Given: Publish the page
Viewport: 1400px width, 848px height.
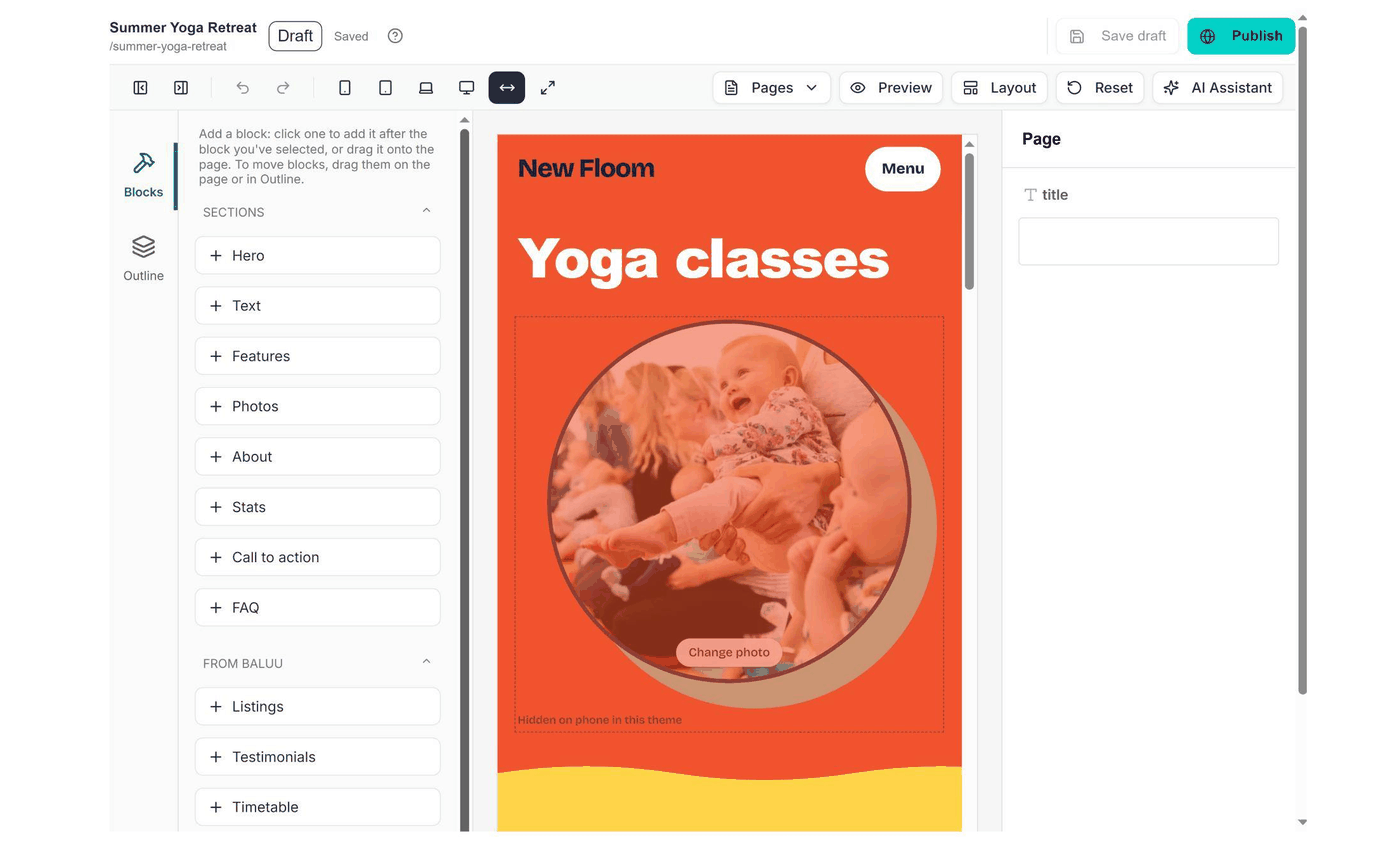Looking at the screenshot, I should point(1241,36).
